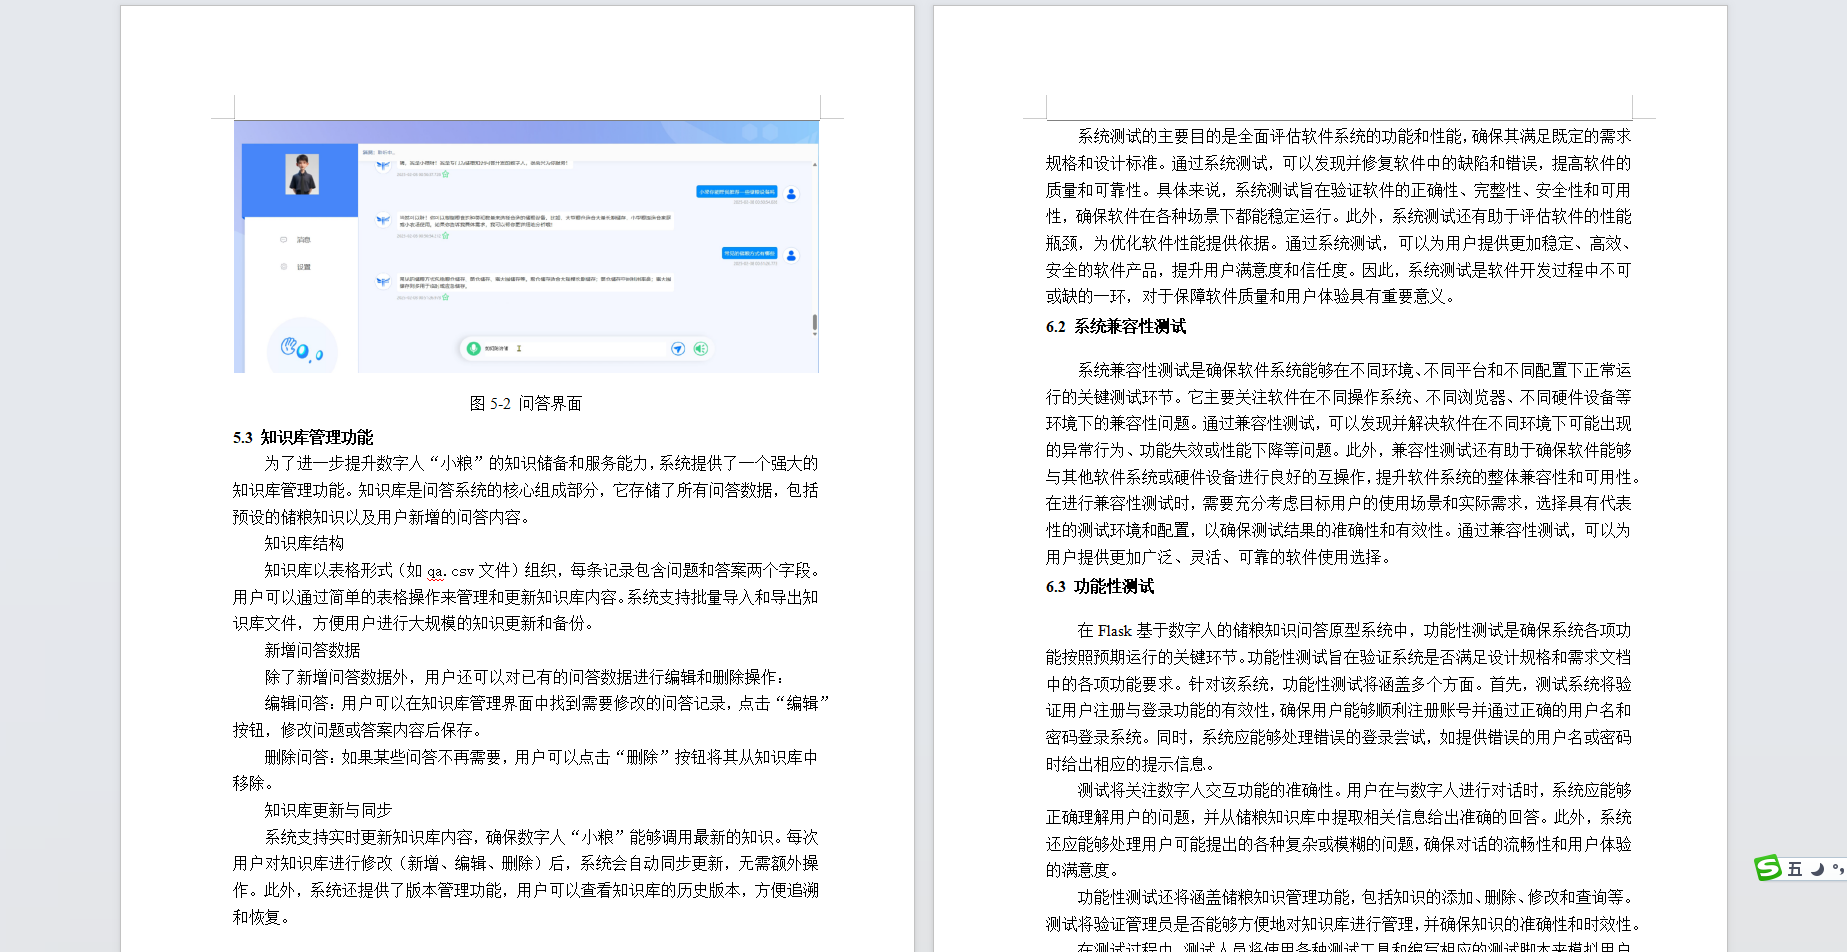
Task: Click the paper-plane send icon in the figure
Action: point(678,348)
